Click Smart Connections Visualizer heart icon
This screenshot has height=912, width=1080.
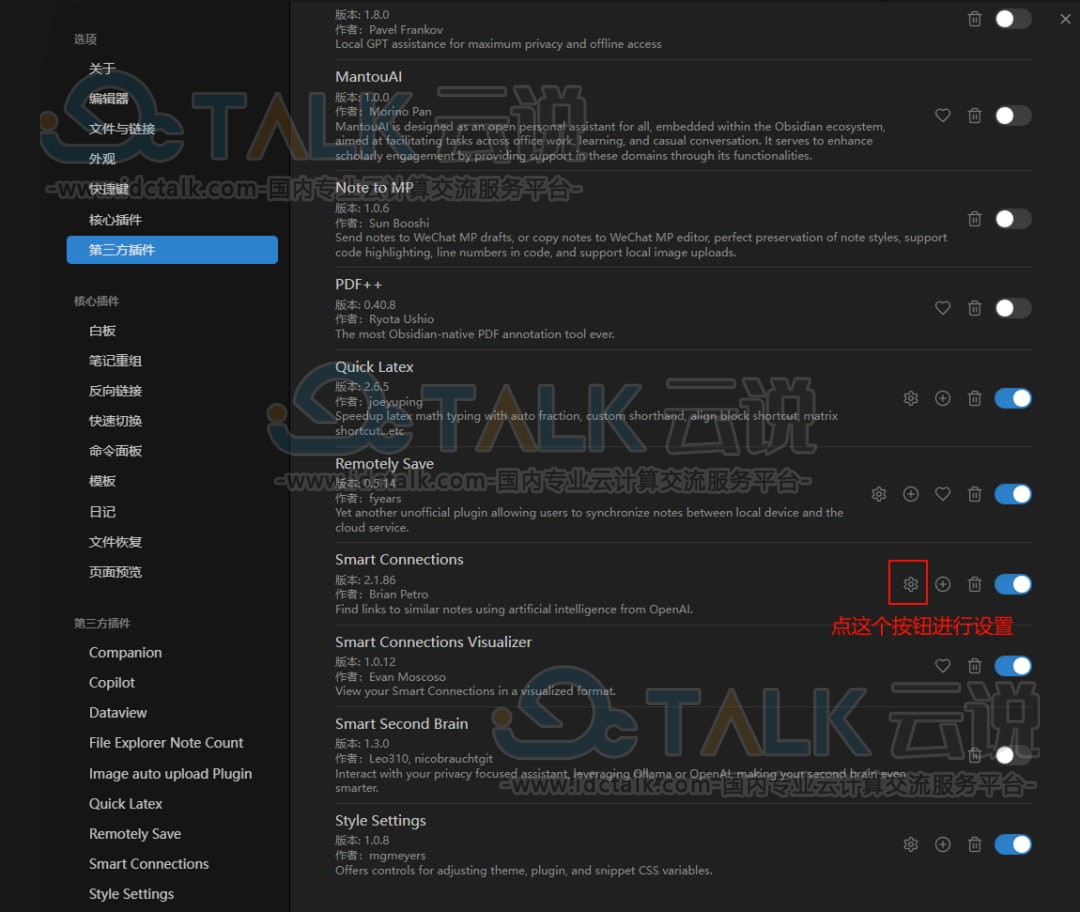(942, 665)
